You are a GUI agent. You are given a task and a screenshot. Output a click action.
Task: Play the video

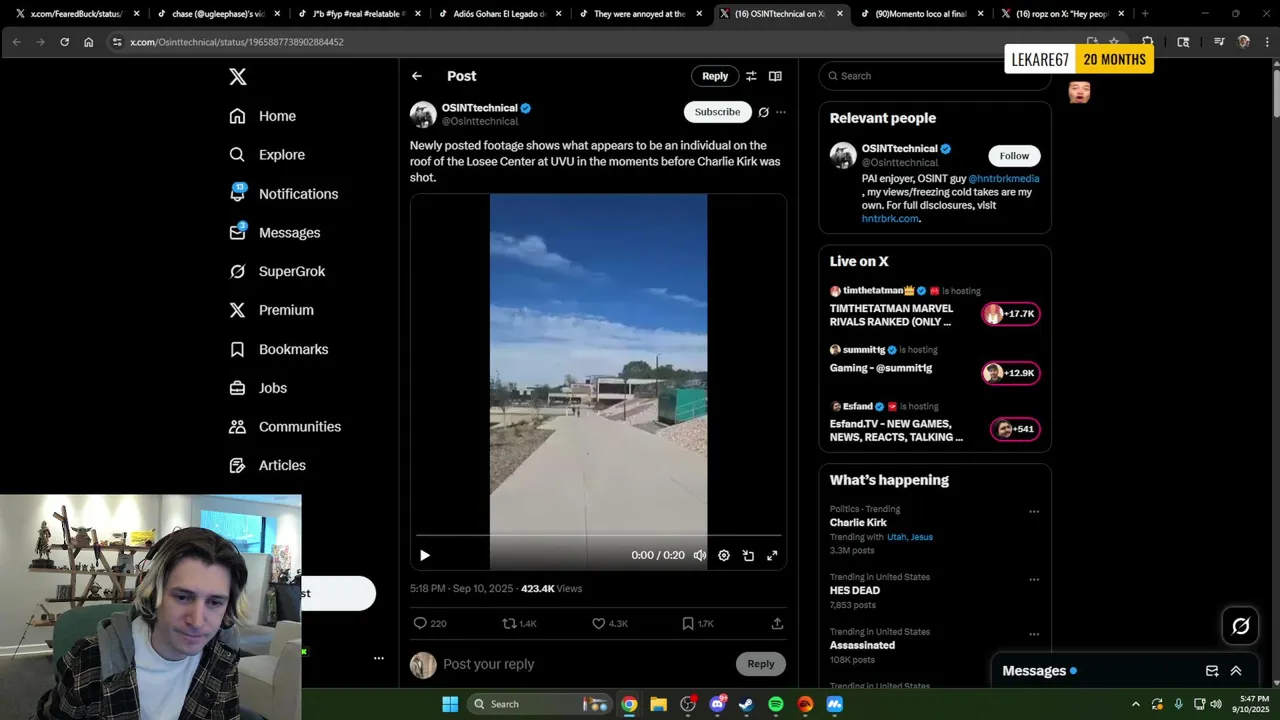pos(424,555)
